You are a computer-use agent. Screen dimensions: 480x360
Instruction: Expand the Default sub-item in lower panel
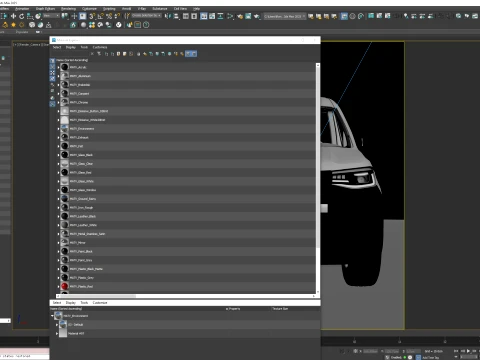tap(57, 325)
